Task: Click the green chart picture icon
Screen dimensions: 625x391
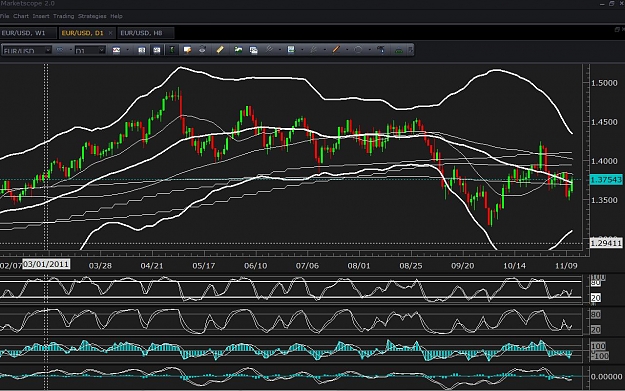Action: point(238,50)
